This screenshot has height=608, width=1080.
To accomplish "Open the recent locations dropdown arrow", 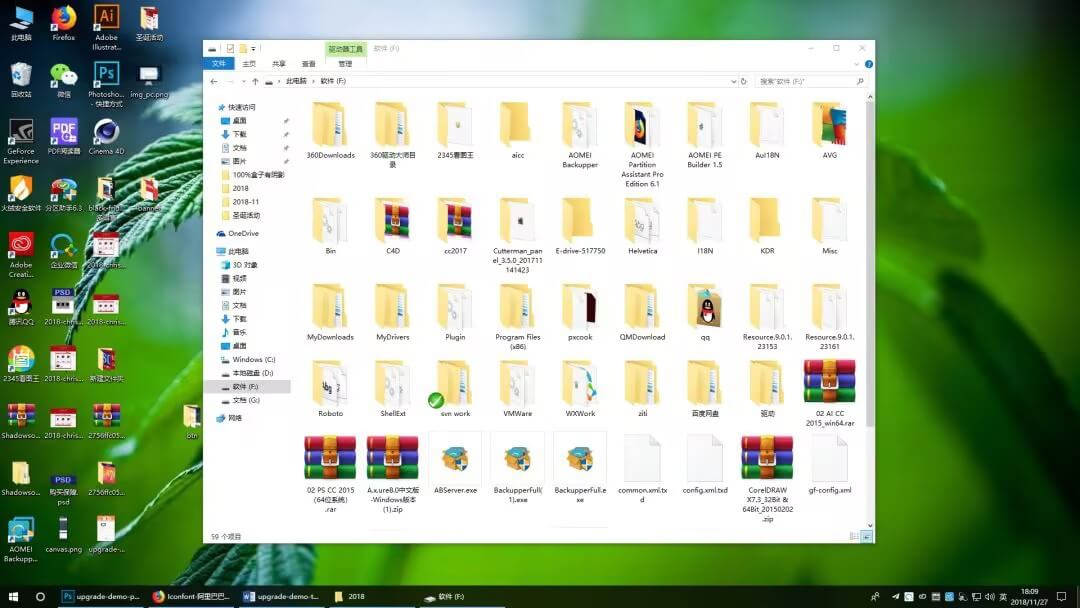I will [243, 81].
